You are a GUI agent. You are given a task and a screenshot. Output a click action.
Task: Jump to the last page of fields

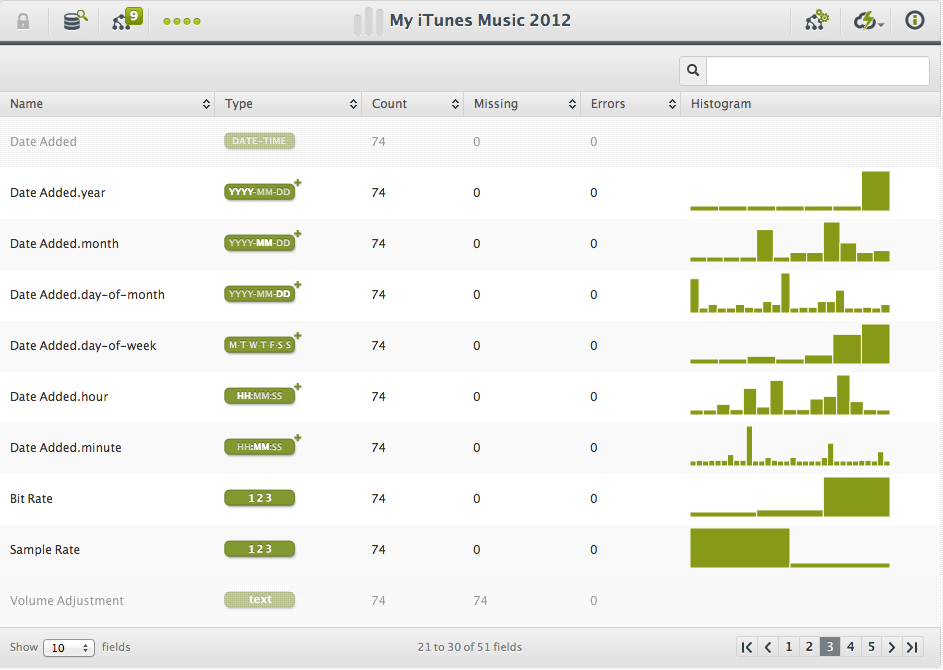[x=912, y=647]
